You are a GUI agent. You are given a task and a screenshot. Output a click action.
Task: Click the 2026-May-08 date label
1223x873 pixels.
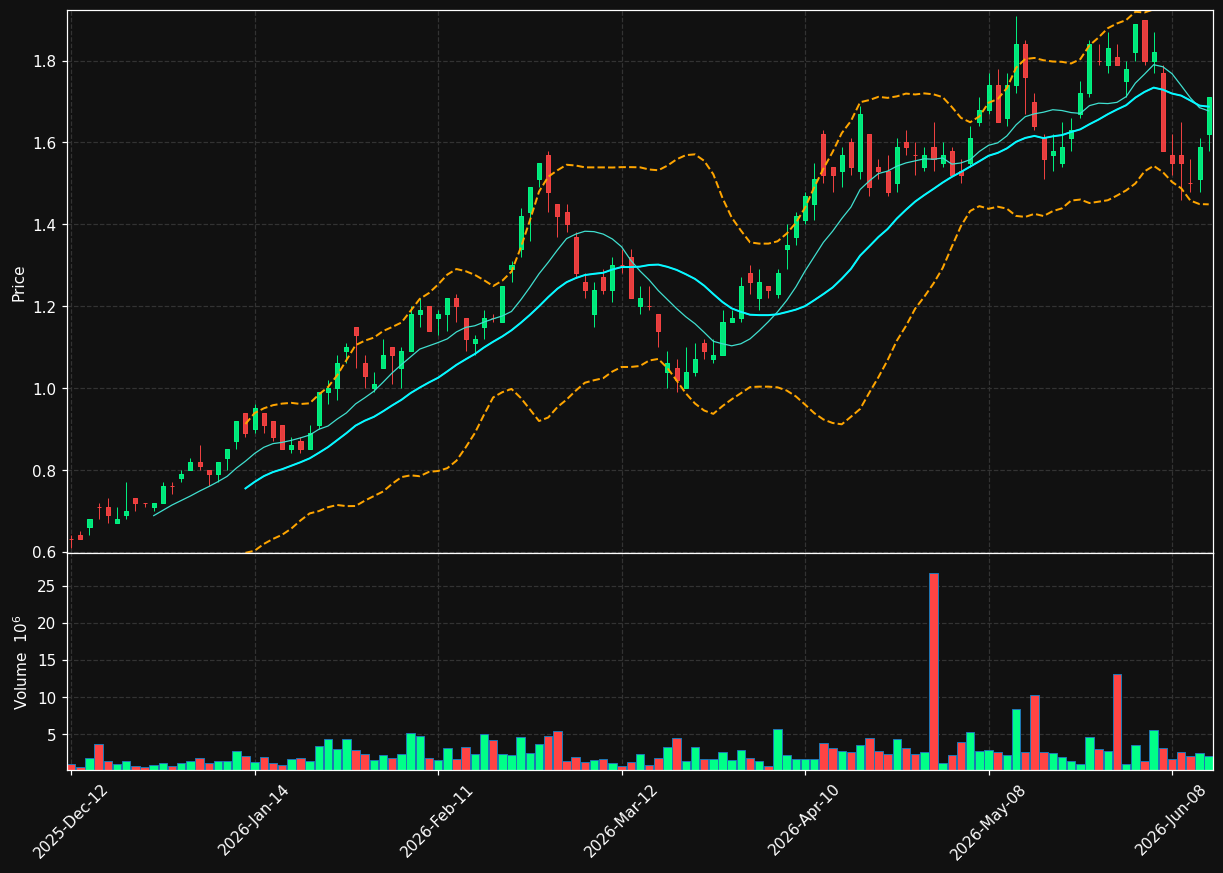988,821
